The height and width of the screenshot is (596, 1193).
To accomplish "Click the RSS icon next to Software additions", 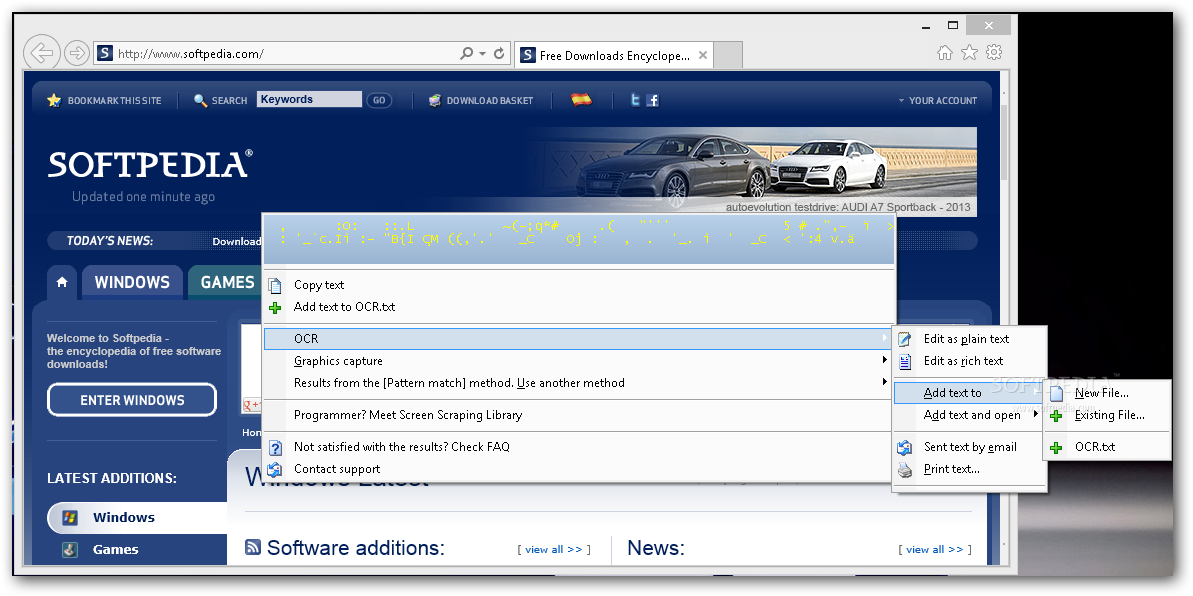I will coord(253,547).
